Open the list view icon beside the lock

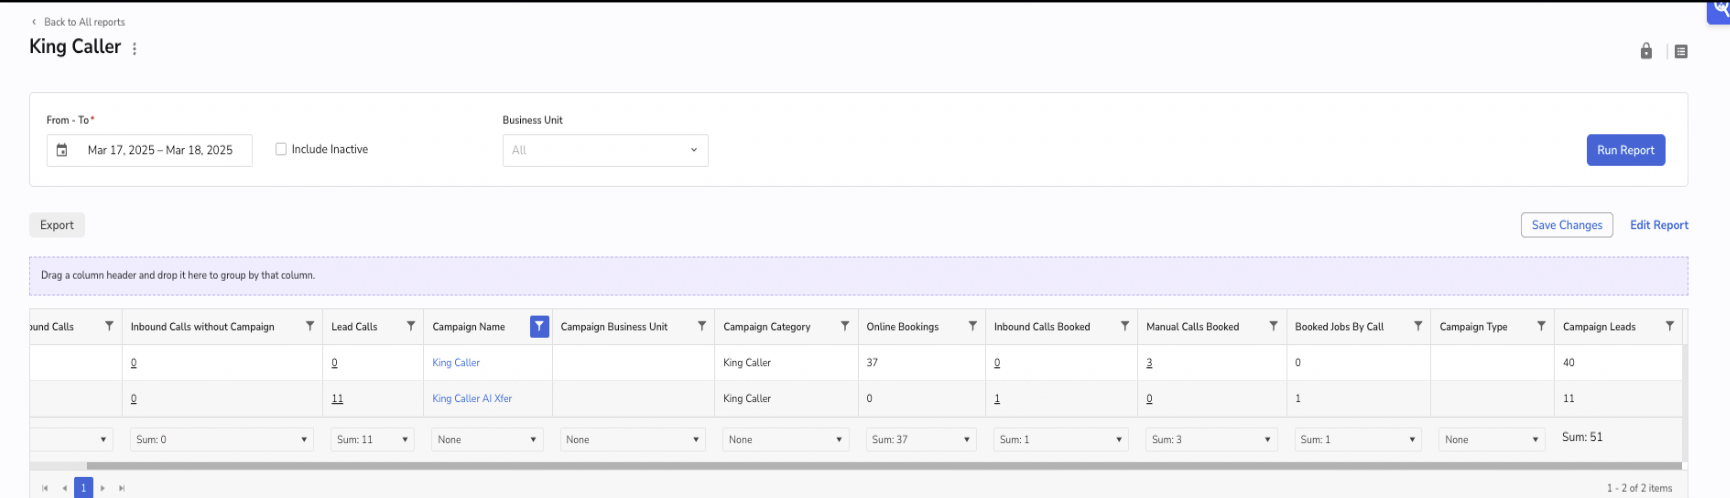[1681, 51]
